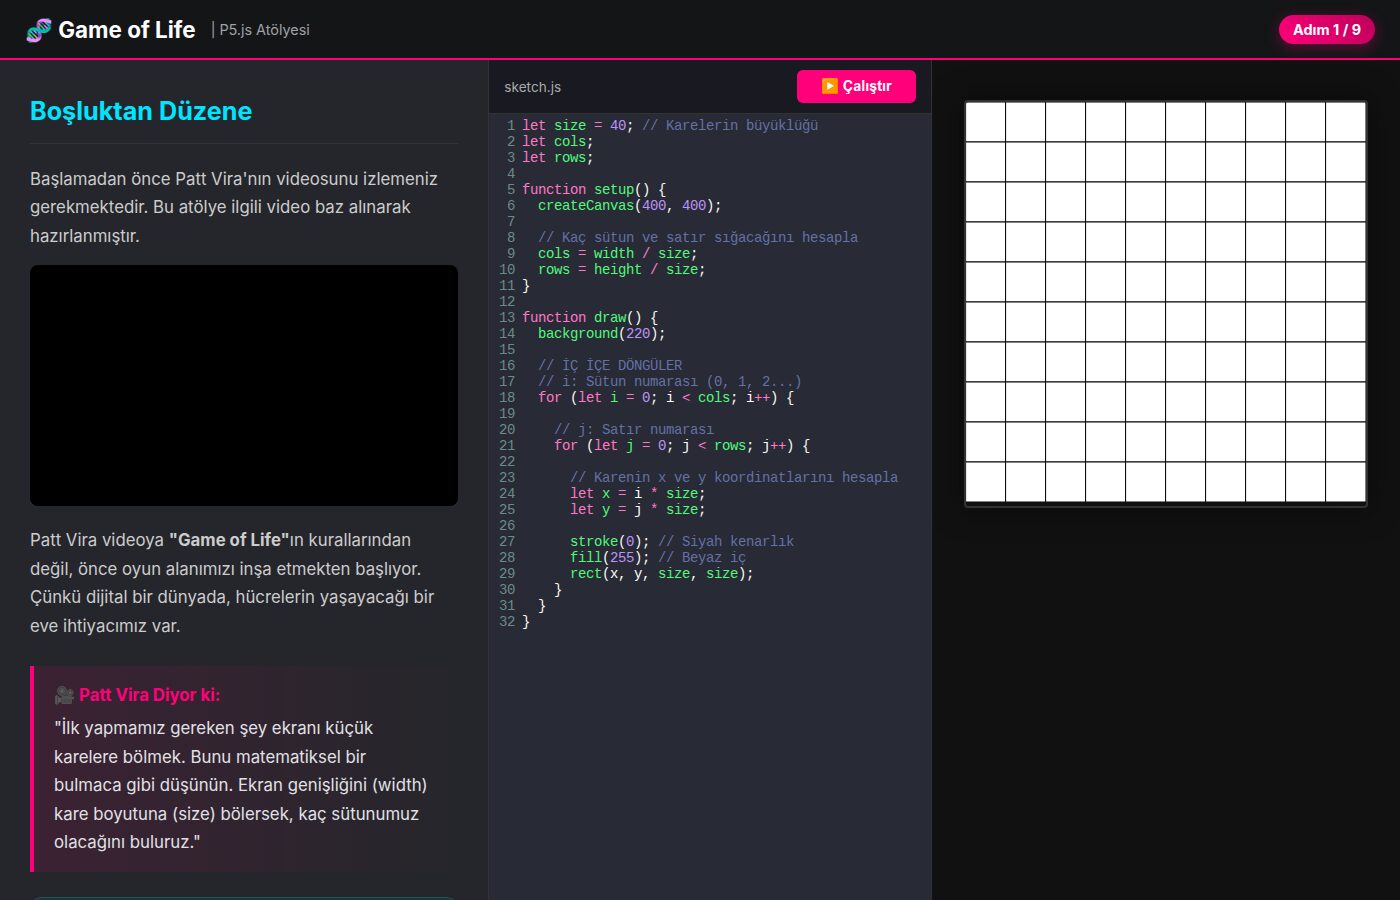Click the Adım 1 / 9 step badge
Image resolution: width=1400 pixels, height=900 pixels.
pyautogui.click(x=1326, y=30)
